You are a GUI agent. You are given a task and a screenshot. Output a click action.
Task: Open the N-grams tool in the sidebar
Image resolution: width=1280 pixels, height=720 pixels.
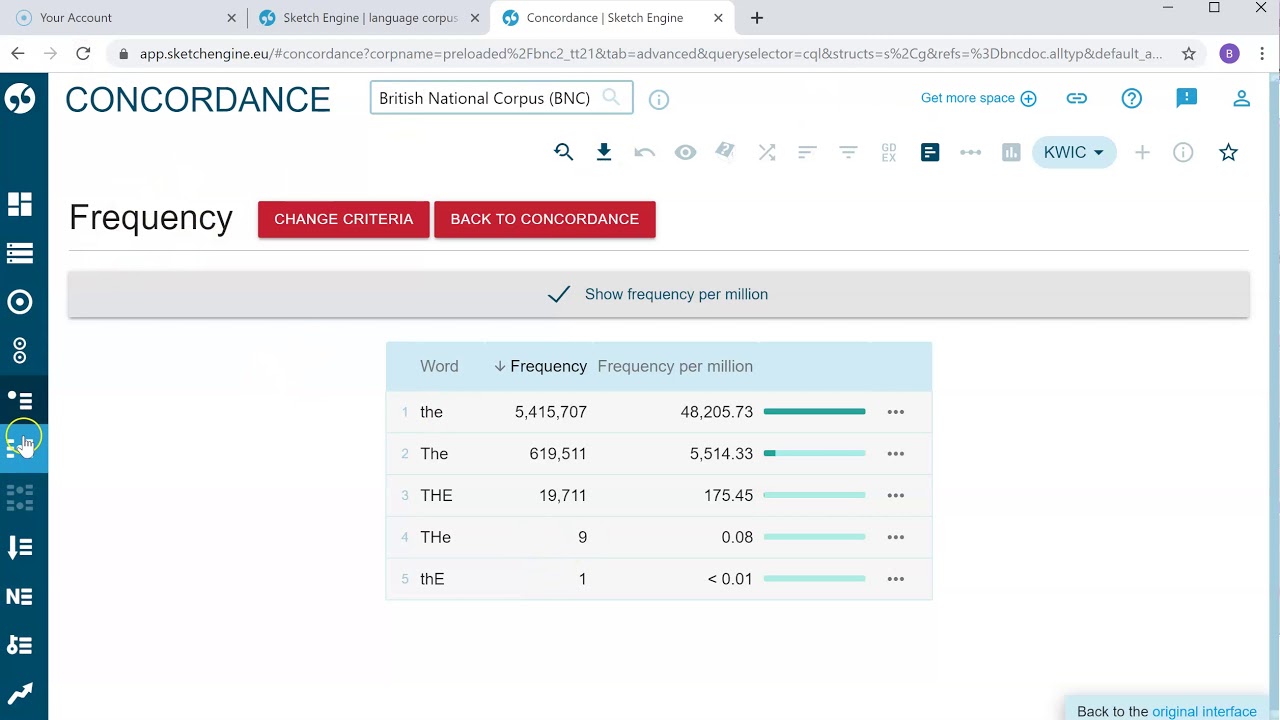[20, 596]
